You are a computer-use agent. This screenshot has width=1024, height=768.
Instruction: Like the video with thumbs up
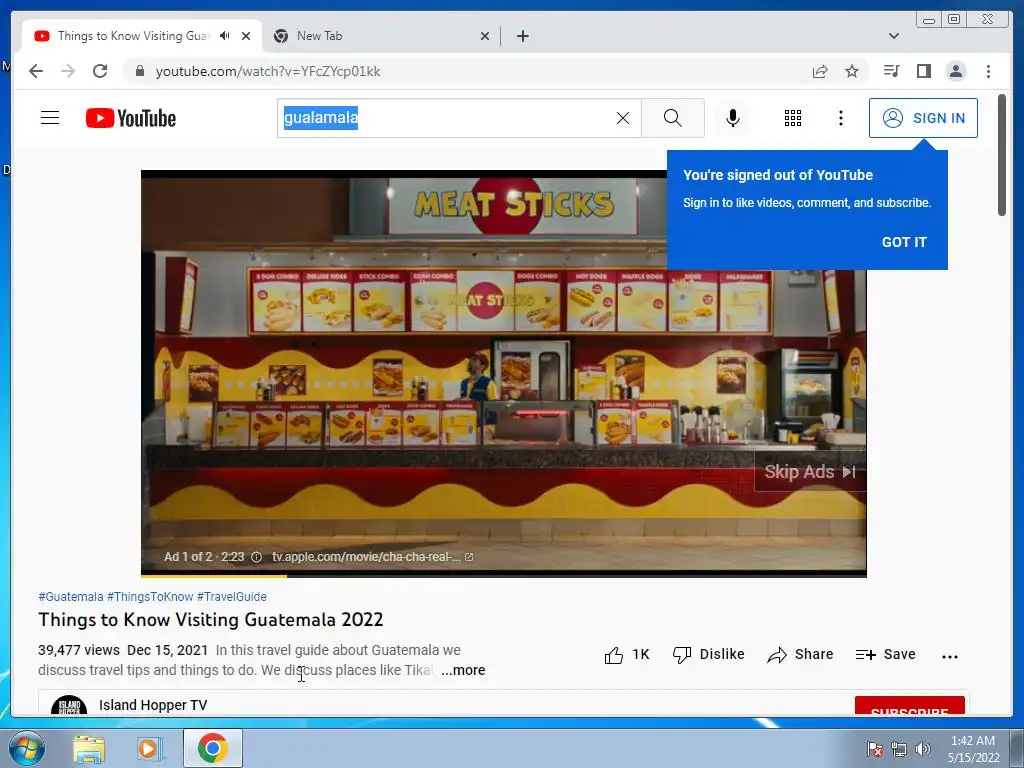626,654
